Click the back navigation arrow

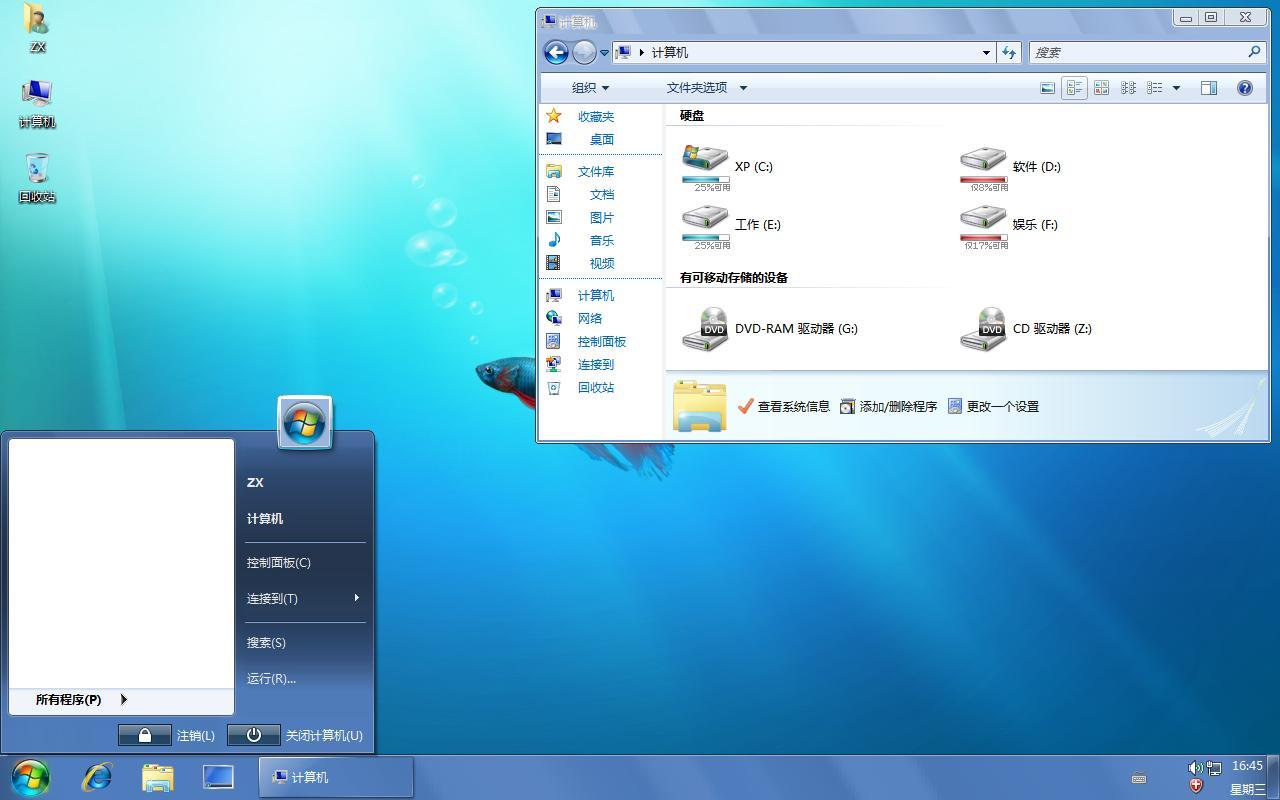point(556,53)
